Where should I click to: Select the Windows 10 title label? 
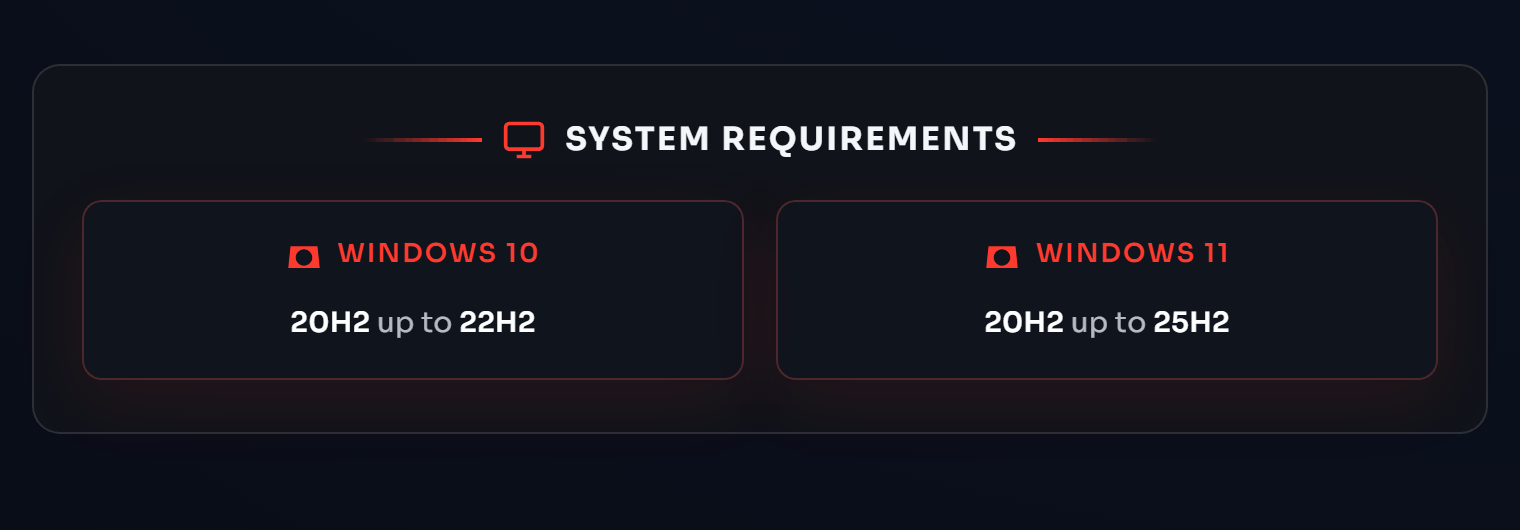(x=438, y=253)
